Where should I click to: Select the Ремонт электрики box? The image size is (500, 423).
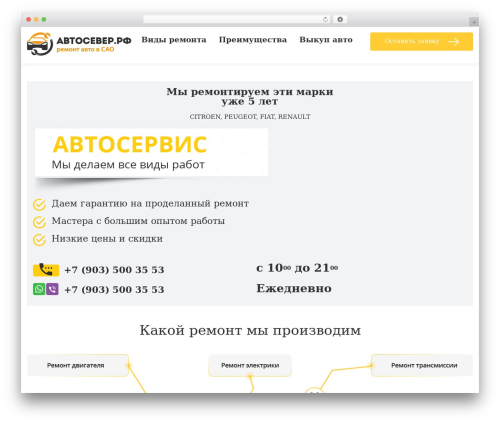250,365
